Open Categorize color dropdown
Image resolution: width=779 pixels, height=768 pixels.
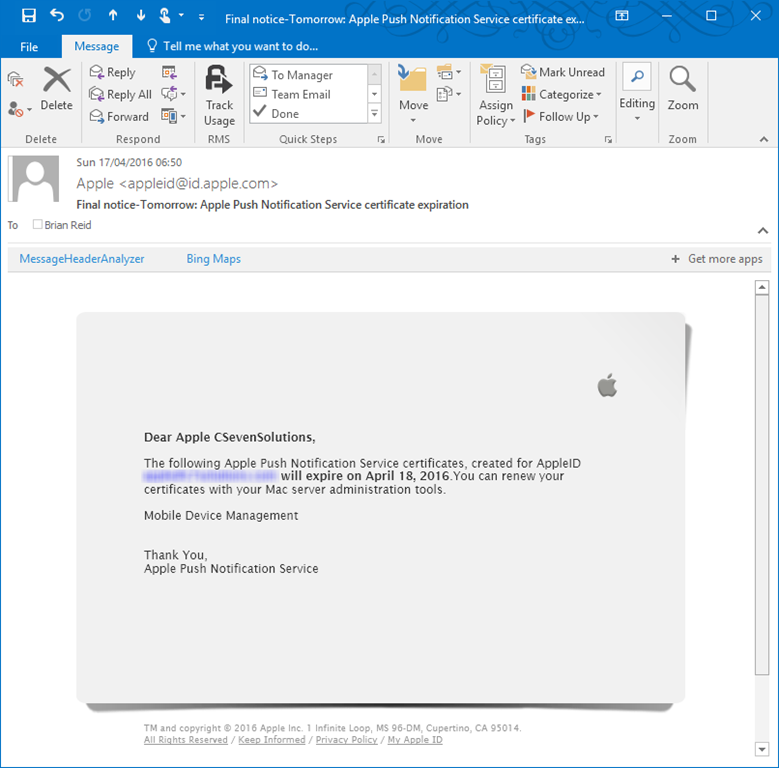pyautogui.click(x=562, y=94)
